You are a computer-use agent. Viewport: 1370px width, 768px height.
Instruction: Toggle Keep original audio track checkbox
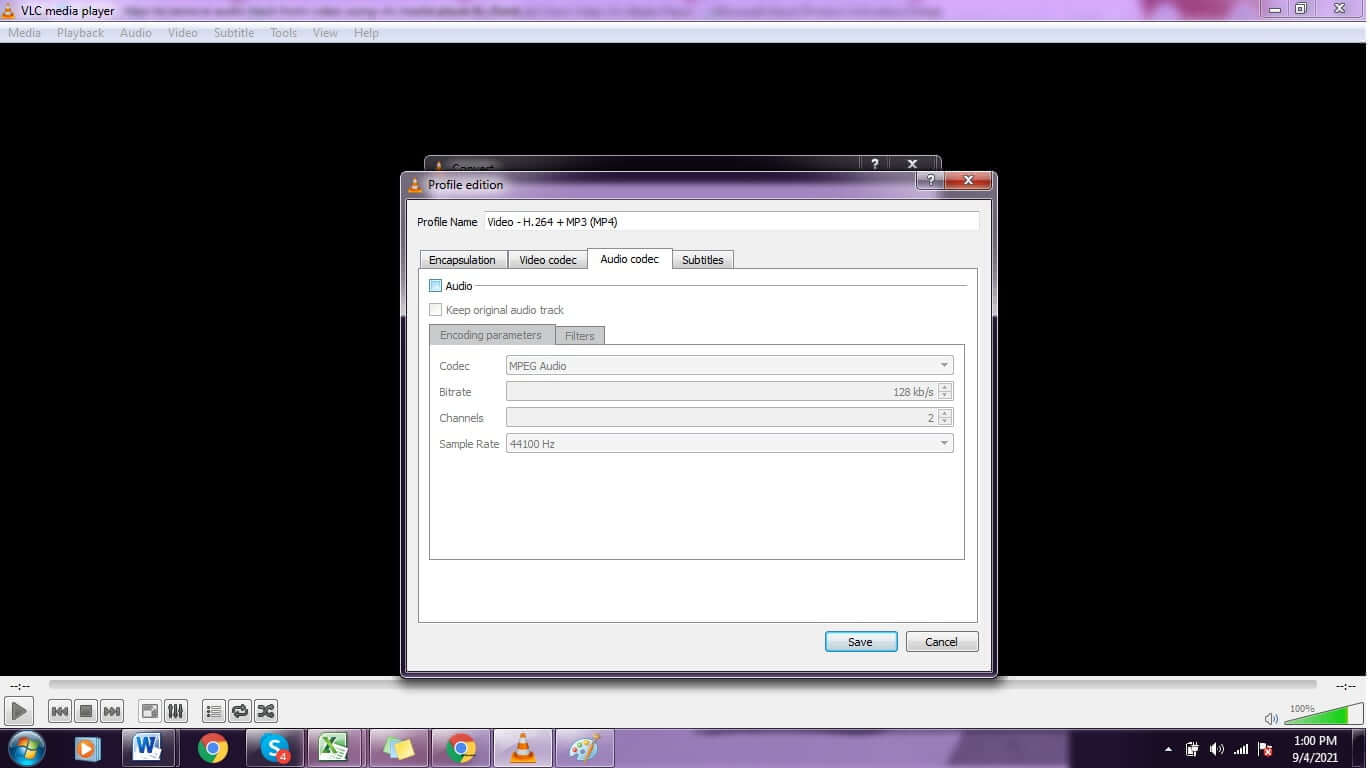pyautogui.click(x=435, y=310)
